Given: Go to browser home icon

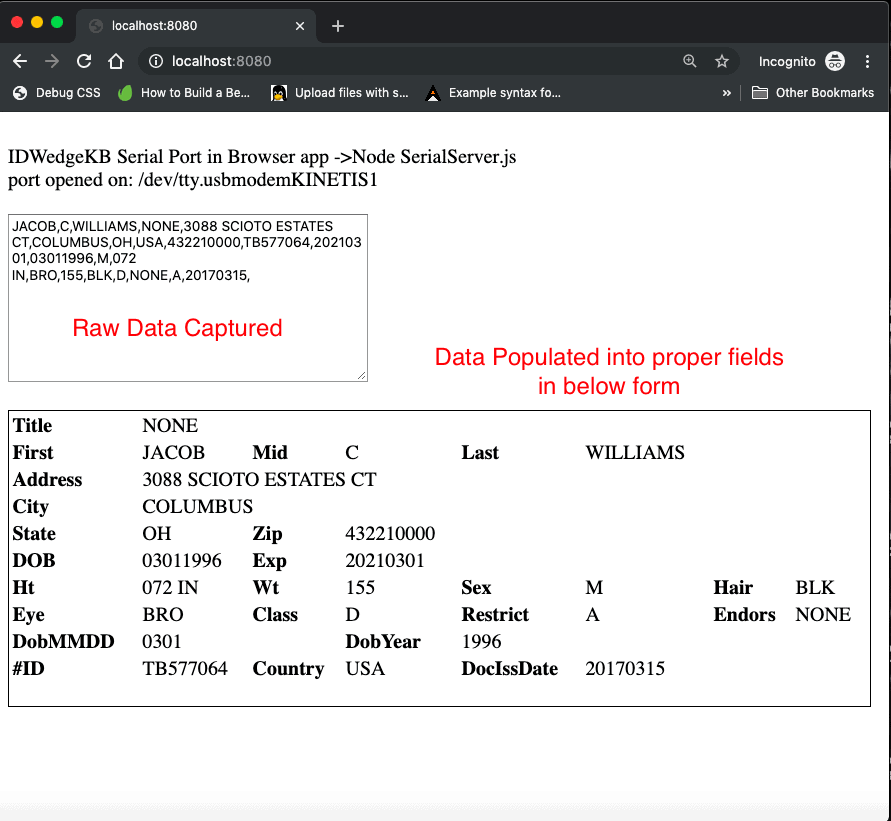Looking at the screenshot, I should click(116, 61).
